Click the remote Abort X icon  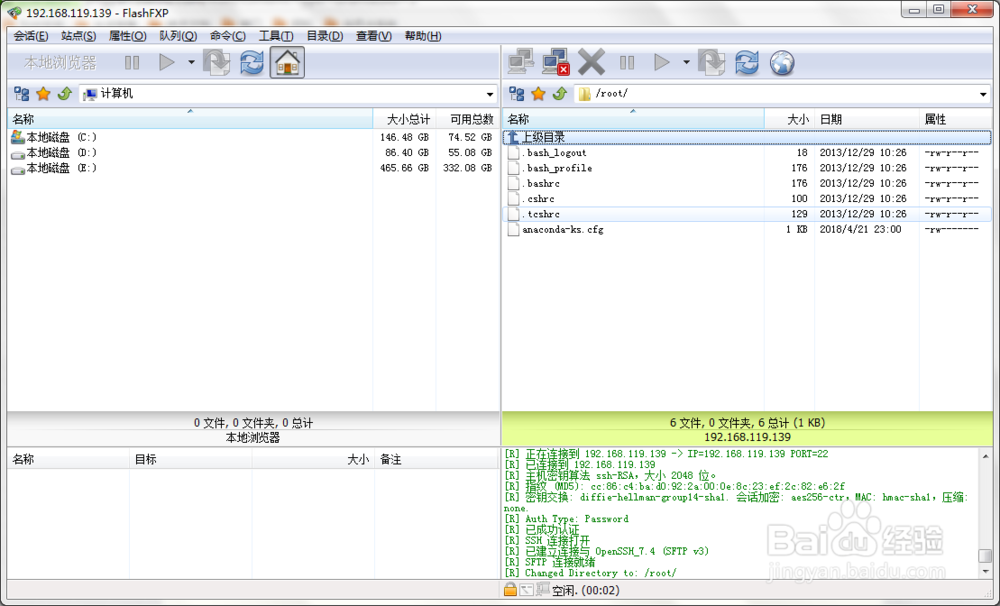click(591, 63)
